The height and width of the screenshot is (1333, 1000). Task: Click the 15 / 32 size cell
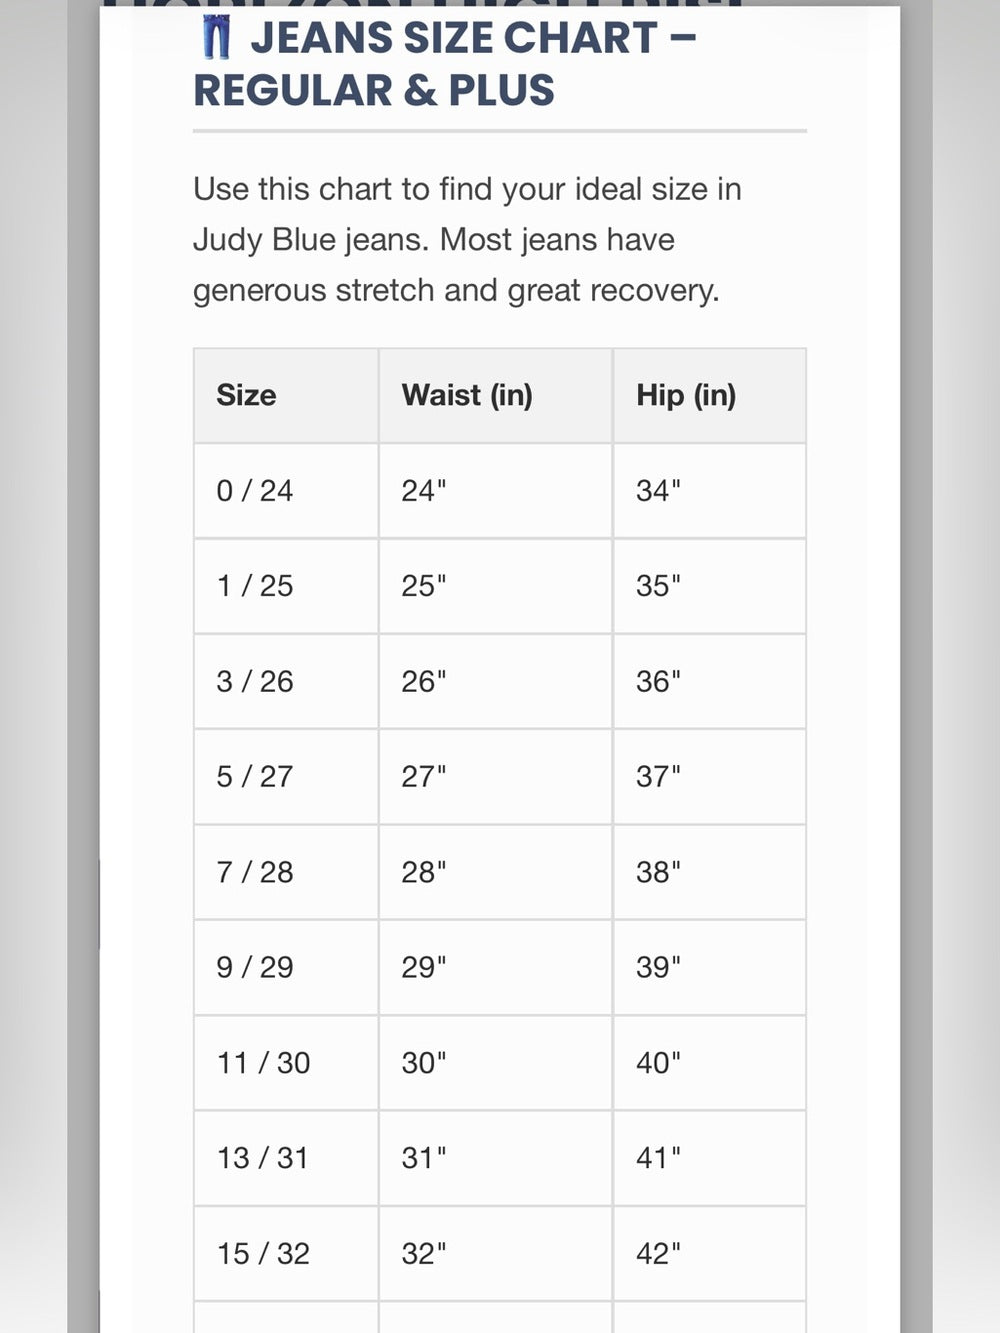click(x=286, y=1254)
